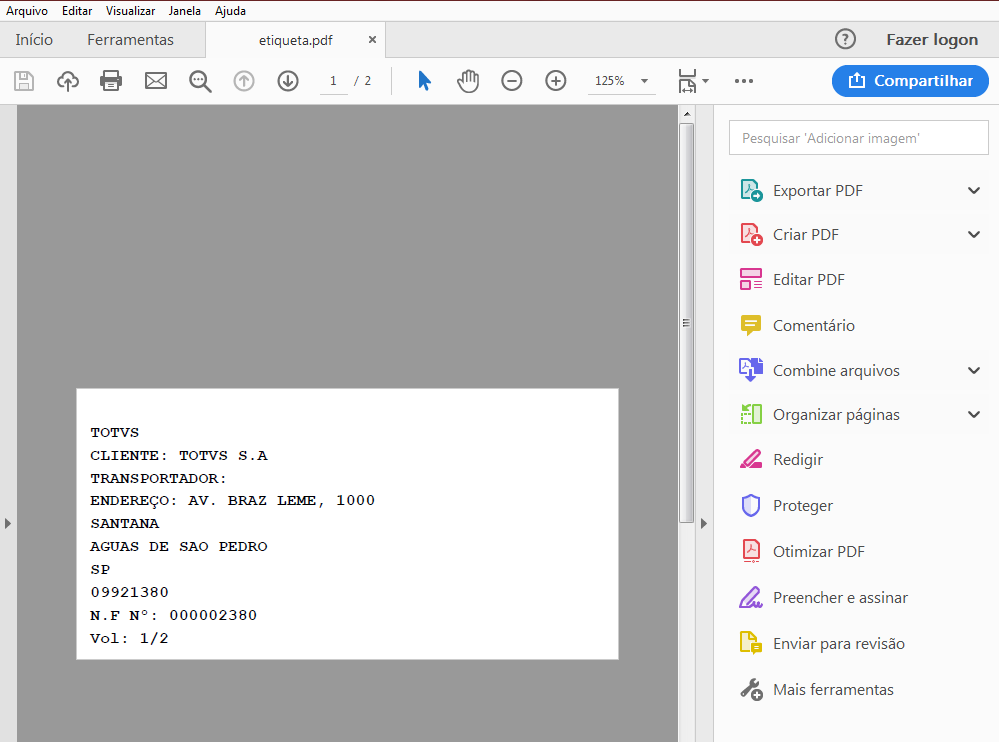Expand the Exportar PDF chevron
Screen dimensions: 999x742
point(974,190)
